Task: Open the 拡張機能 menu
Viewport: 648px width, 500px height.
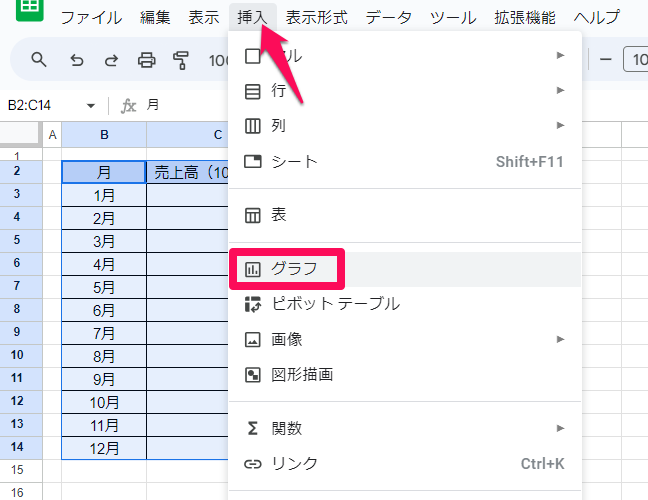Action: (x=525, y=17)
